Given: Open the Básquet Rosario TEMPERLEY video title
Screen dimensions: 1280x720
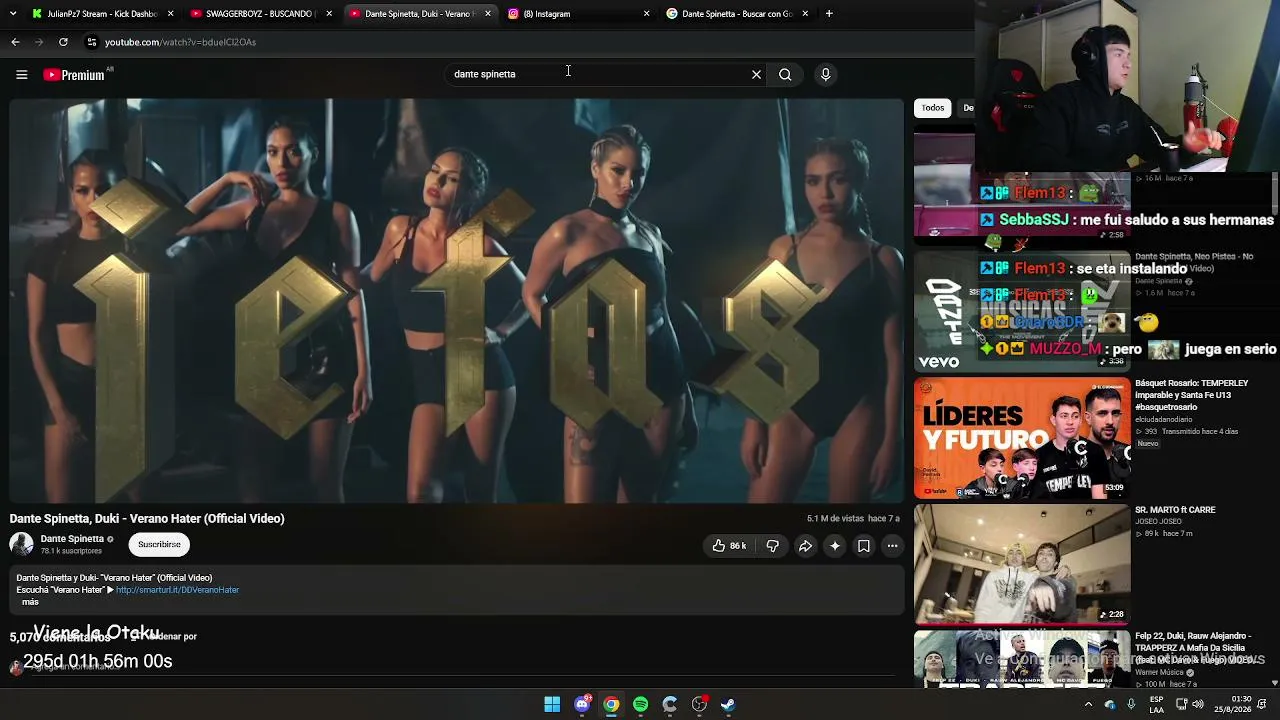Looking at the screenshot, I should 1191,395.
